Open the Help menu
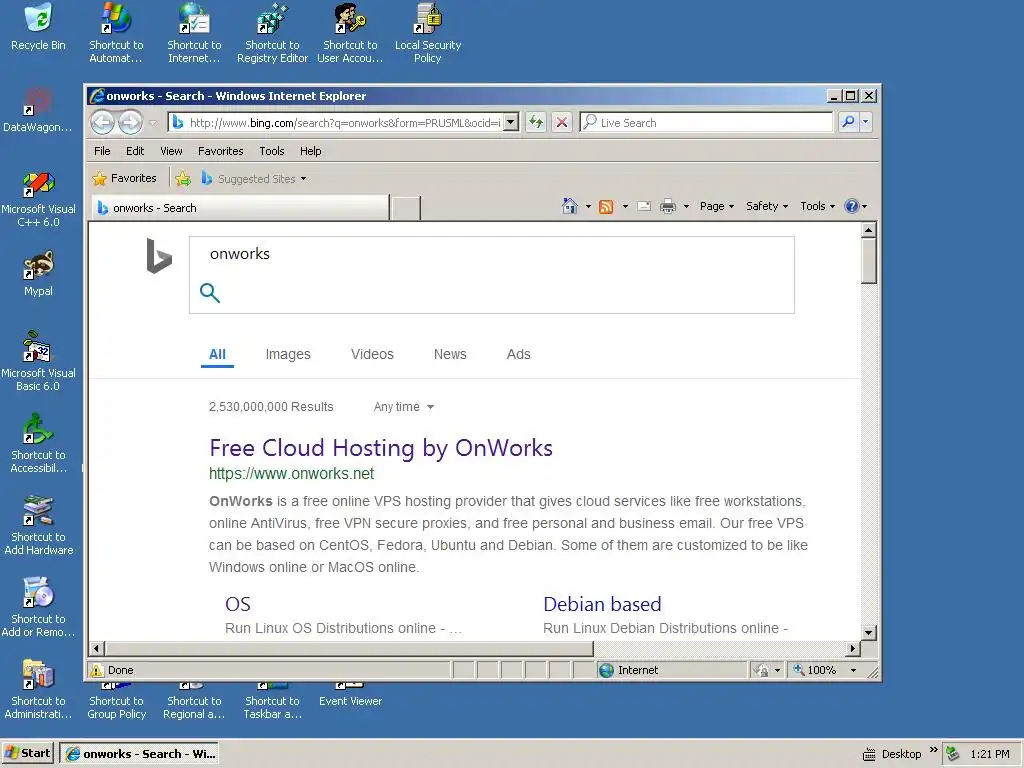Screen dimensions: 1024x768 (x=311, y=151)
